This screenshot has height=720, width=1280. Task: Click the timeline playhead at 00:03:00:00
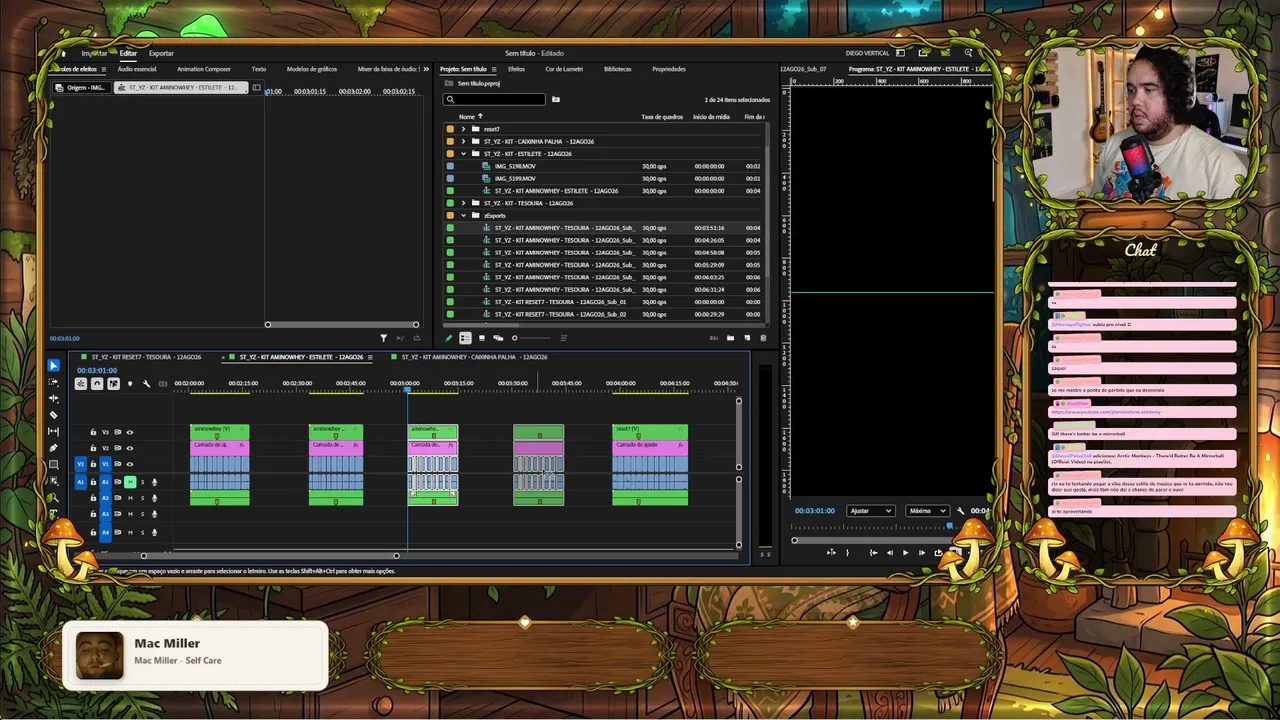click(407, 389)
